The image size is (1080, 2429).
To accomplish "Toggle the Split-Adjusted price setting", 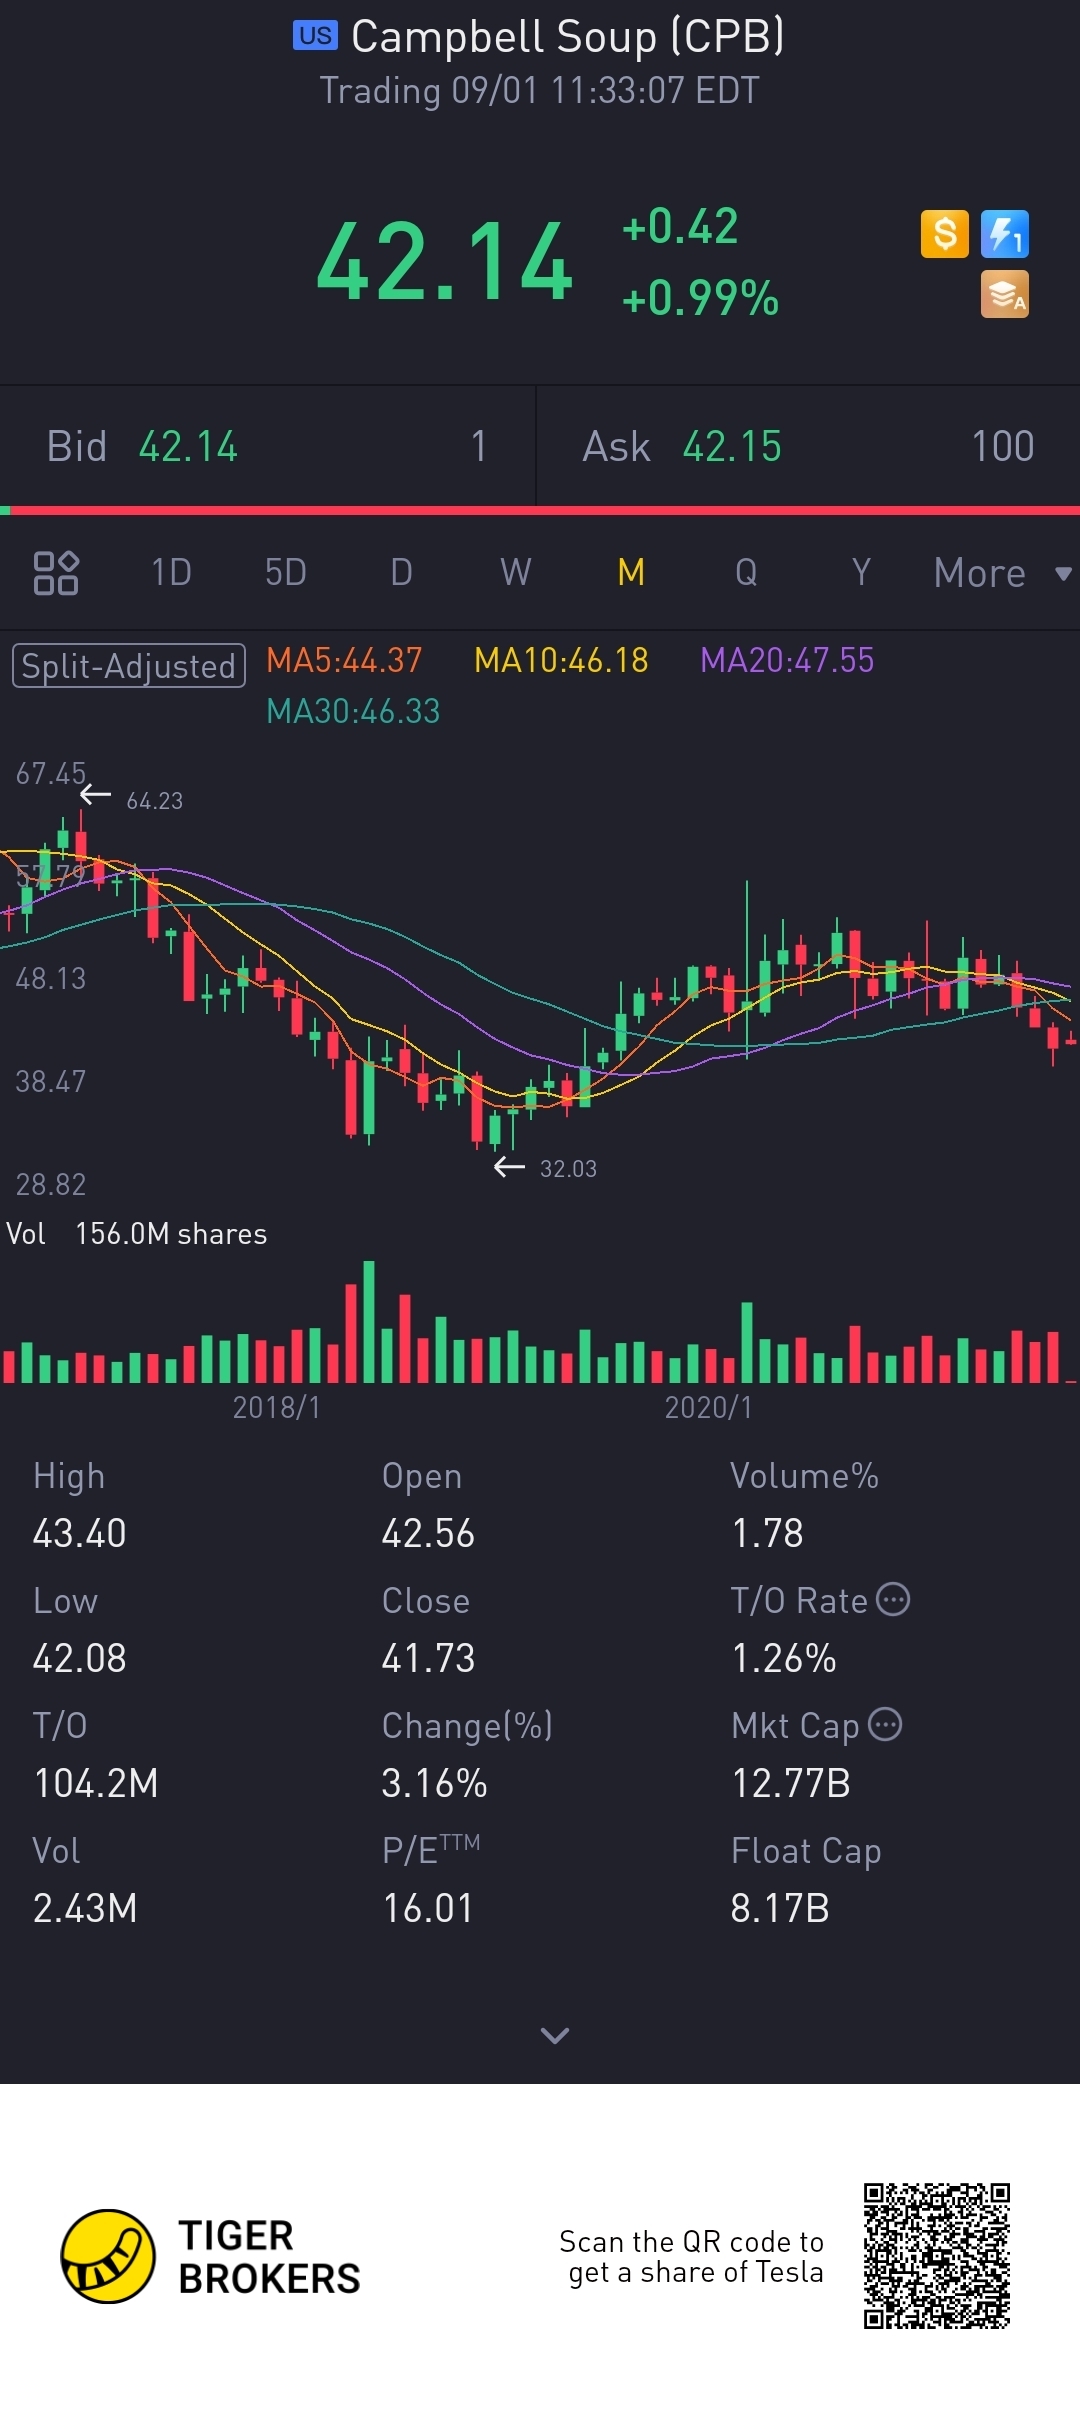I will 129,666.
